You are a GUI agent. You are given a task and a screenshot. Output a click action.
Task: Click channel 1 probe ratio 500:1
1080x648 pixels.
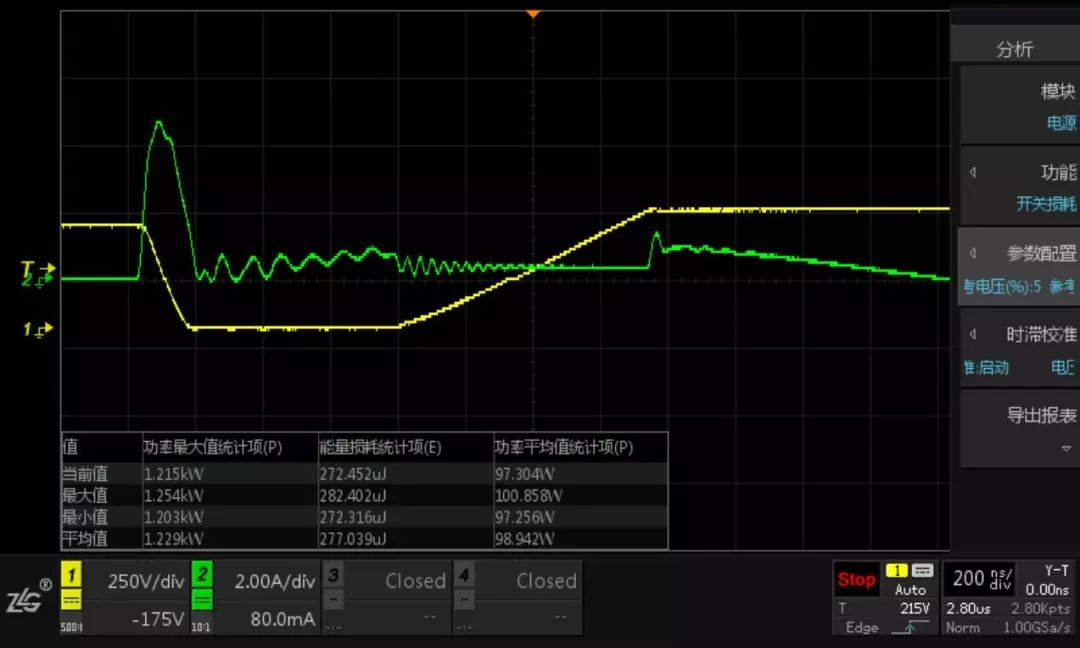click(72, 627)
